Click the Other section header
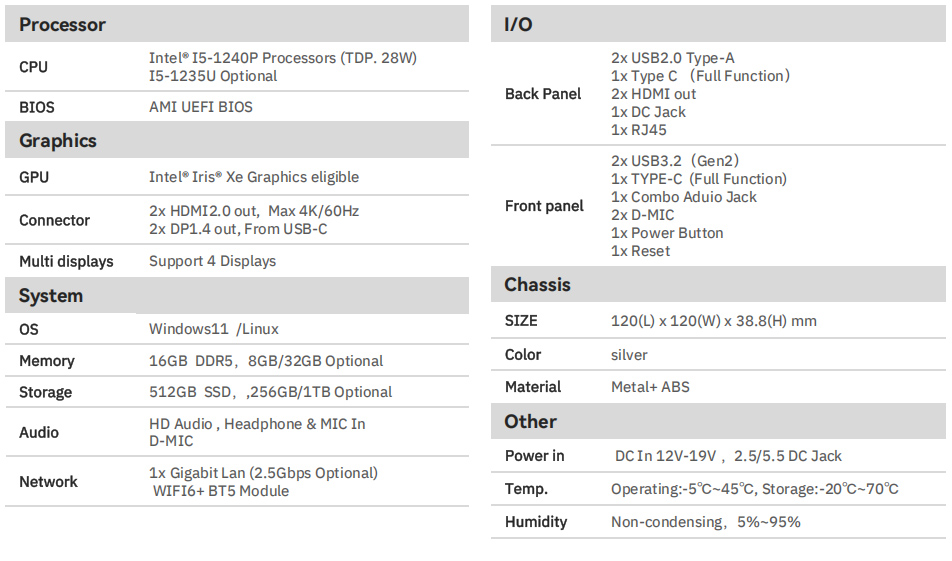 (x=530, y=422)
